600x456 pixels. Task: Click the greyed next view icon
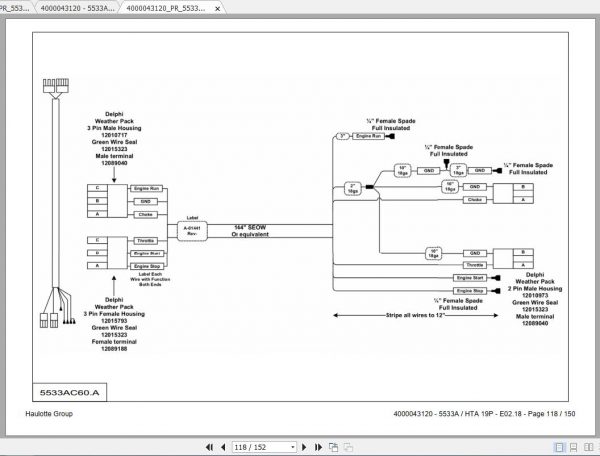[x=348, y=447]
